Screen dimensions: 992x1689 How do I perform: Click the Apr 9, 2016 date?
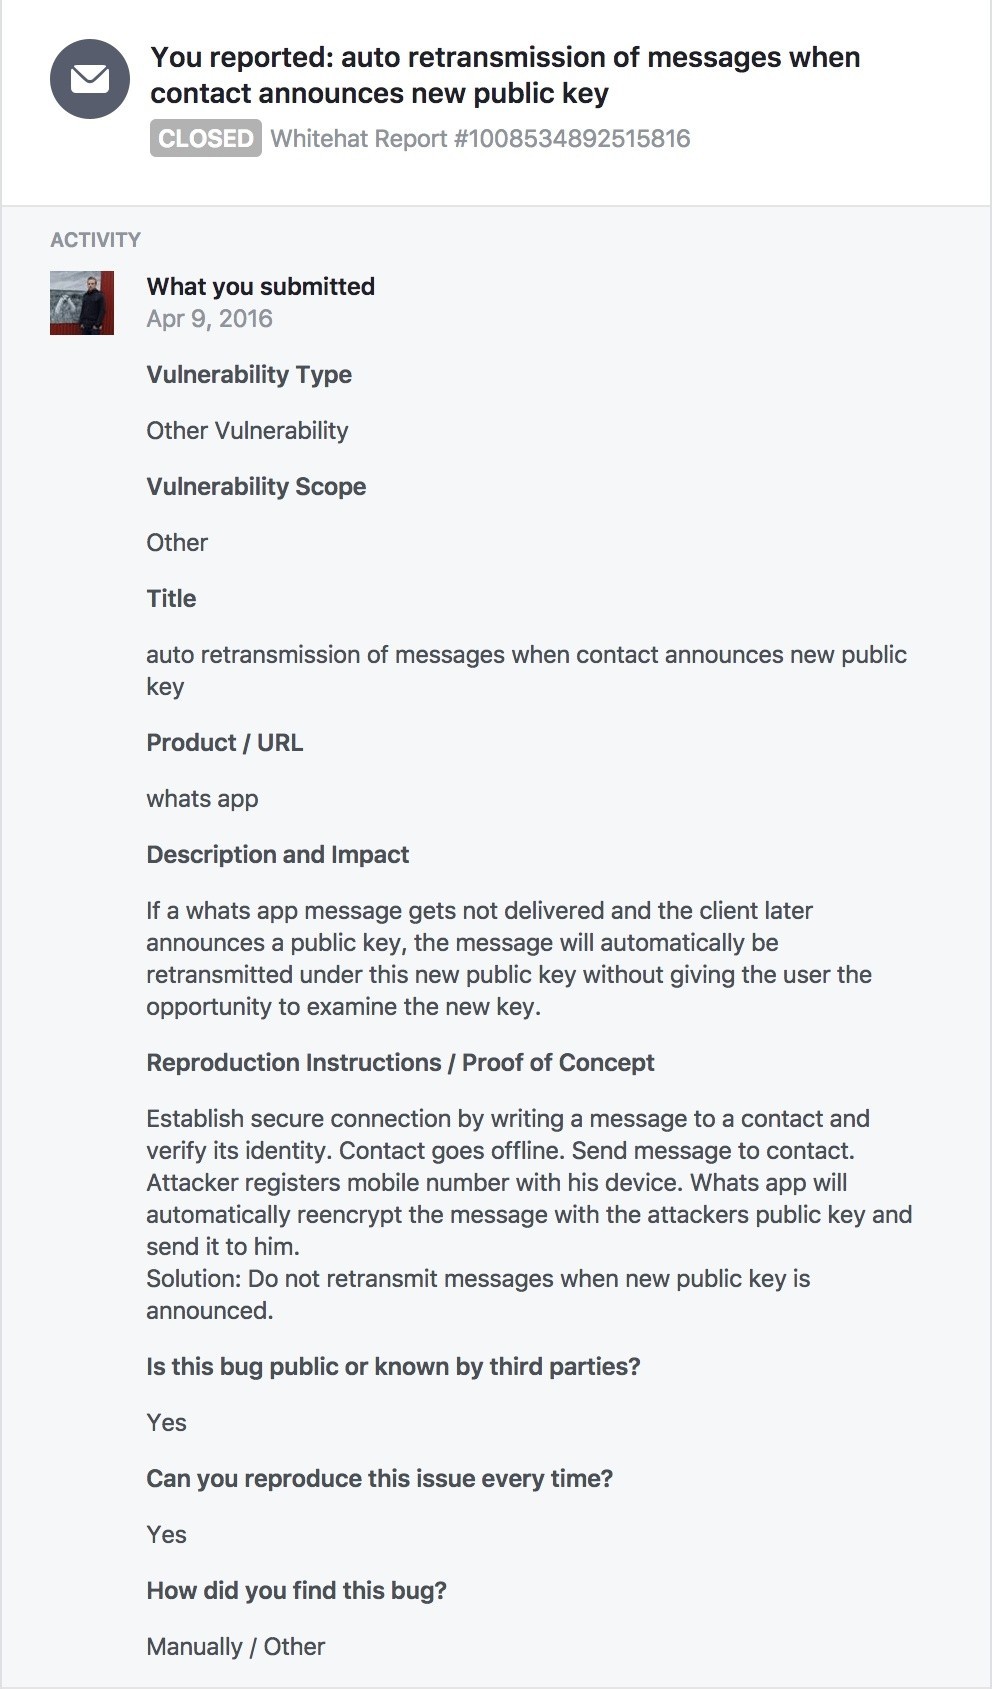(209, 318)
